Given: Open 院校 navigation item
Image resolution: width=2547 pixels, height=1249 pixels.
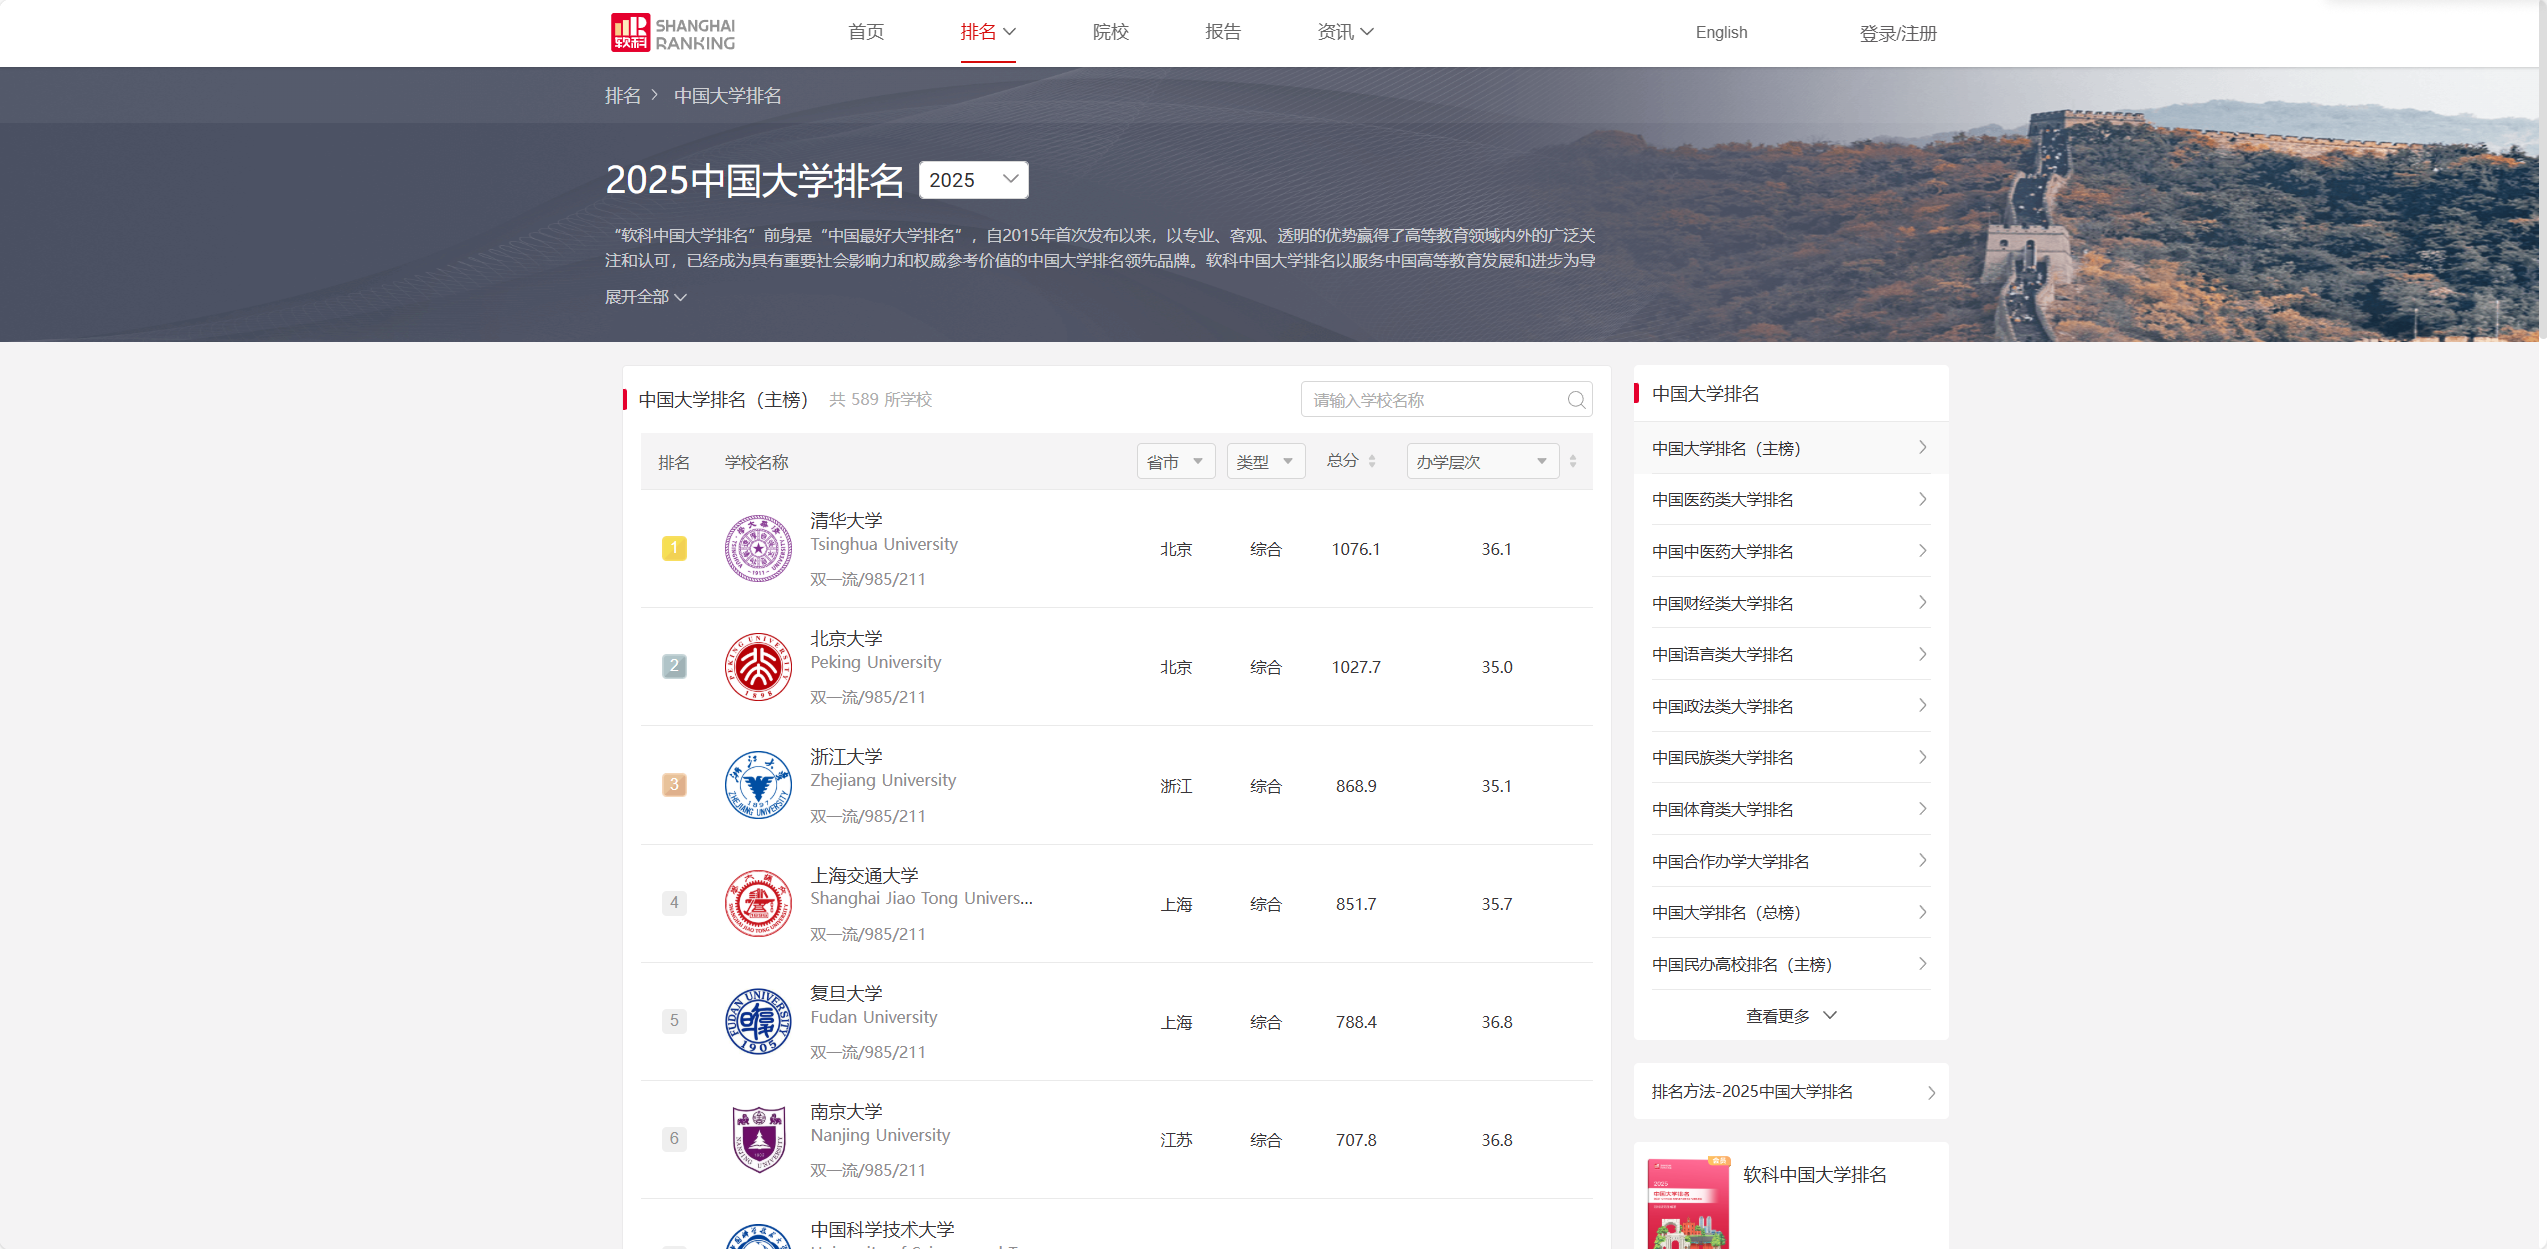Looking at the screenshot, I should click(x=1110, y=32).
